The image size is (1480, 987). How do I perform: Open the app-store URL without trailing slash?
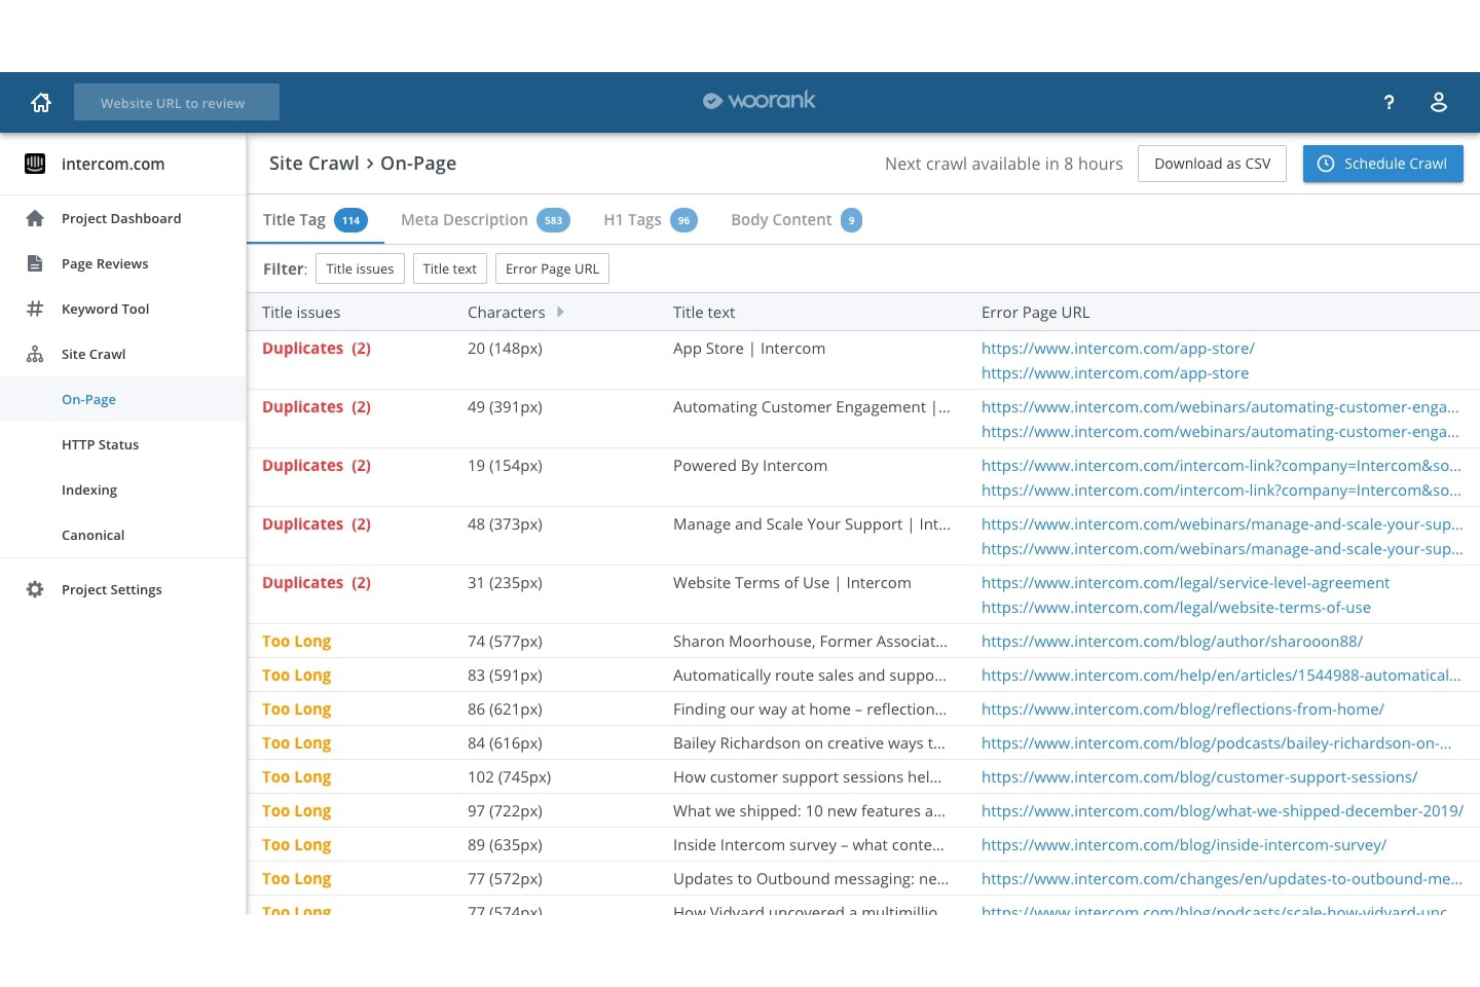(x=1115, y=374)
